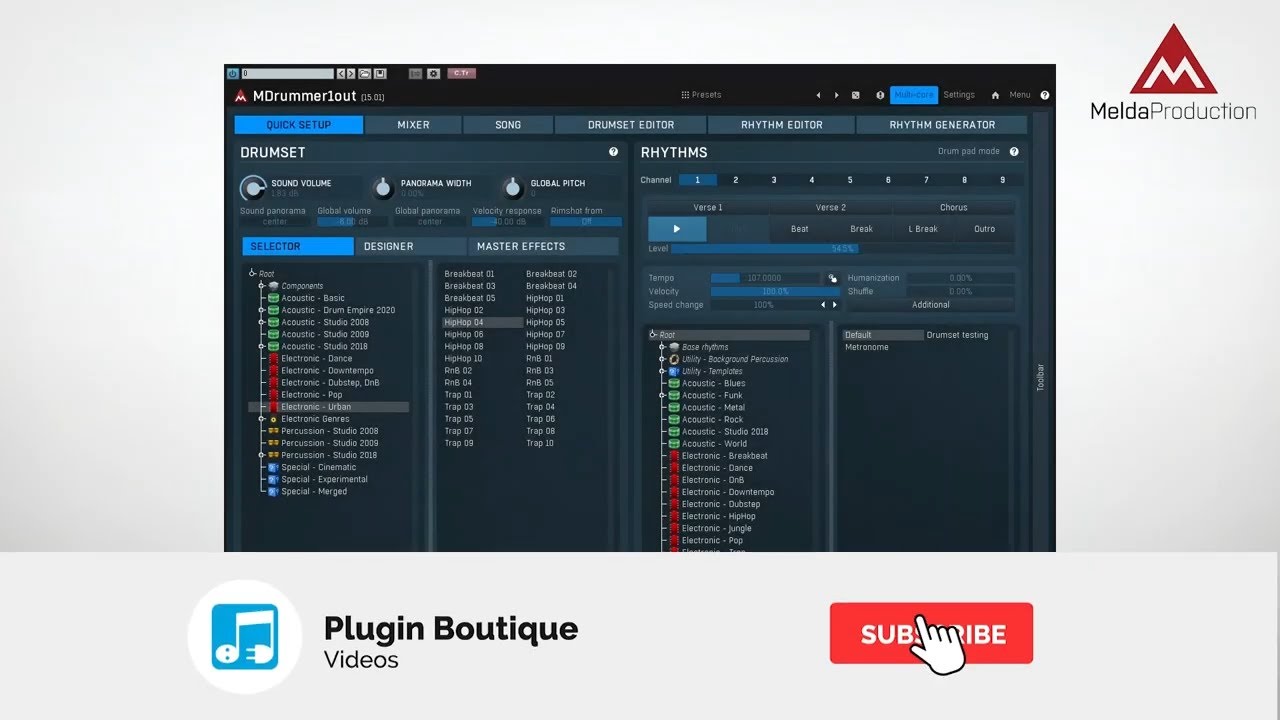Click the tap-tempo hand icon beside Tempo
This screenshot has width=1280, height=720.
pyautogui.click(x=833, y=278)
